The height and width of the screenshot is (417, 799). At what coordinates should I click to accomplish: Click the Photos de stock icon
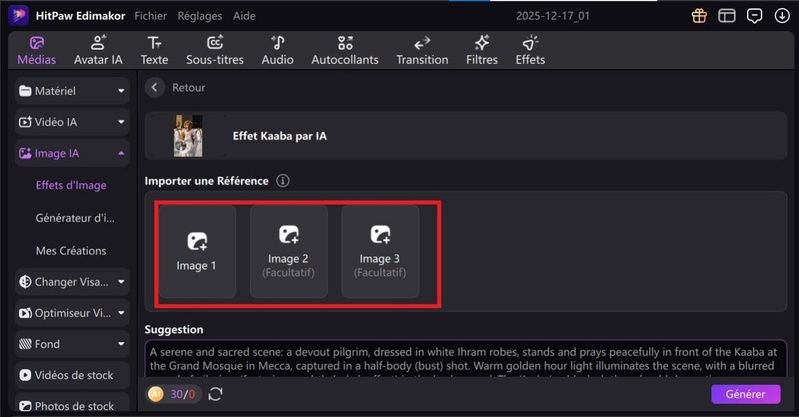(x=25, y=406)
